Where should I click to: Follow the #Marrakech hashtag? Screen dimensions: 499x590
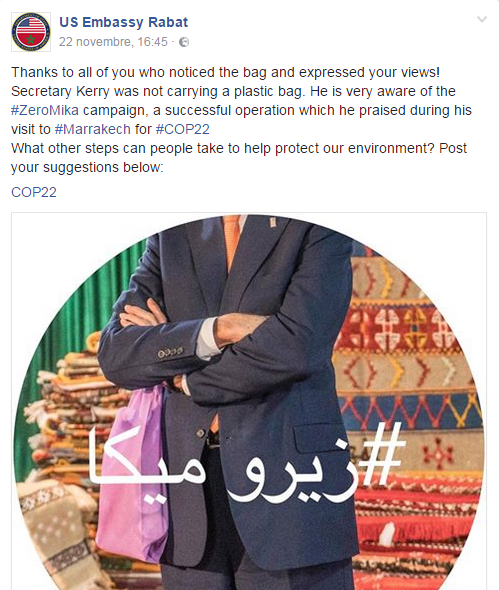pyautogui.click(x=93, y=129)
